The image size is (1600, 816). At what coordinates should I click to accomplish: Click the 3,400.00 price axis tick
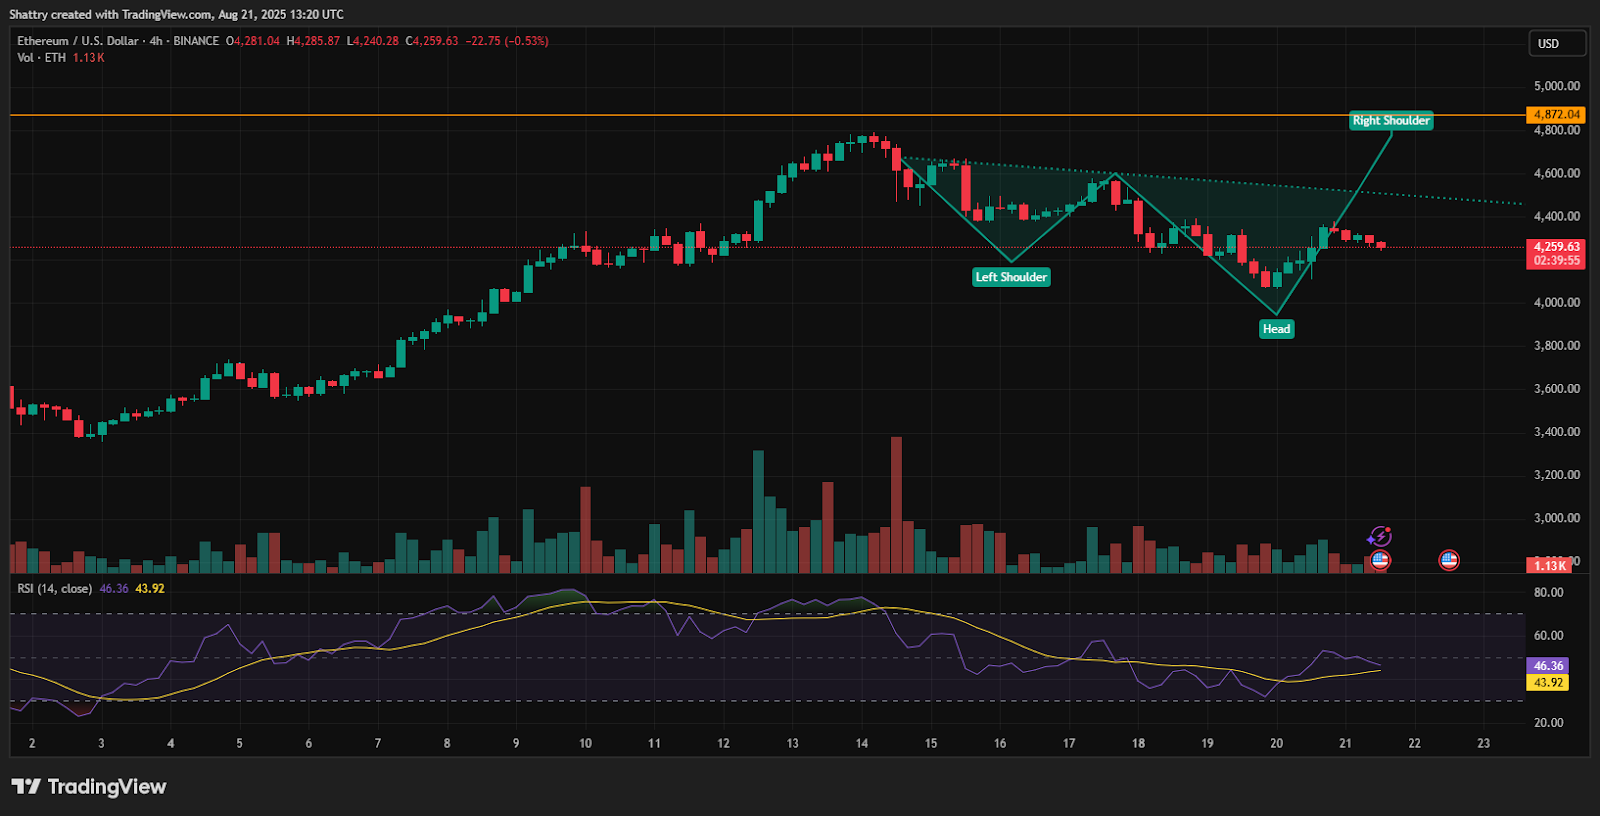pos(1557,432)
